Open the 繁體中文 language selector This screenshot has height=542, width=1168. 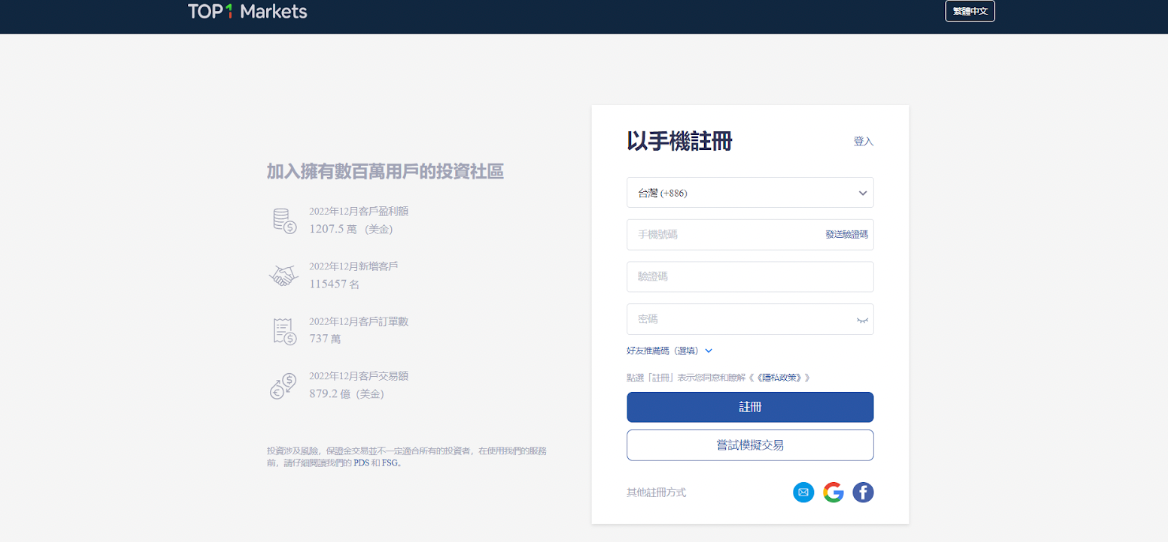(969, 12)
